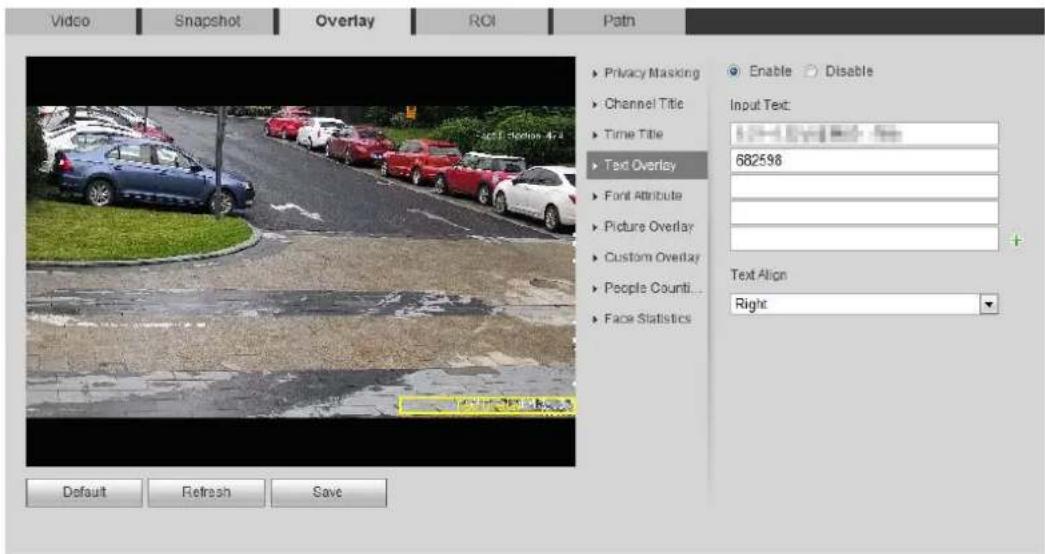1045x554 pixels.
Task: Open Face Statistics settings
Action: click(x=646, y=319)
